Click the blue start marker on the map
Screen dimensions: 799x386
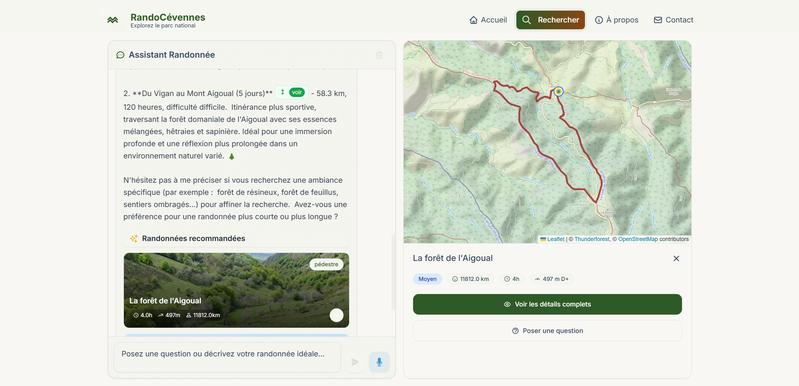click(x=558, y=91)
